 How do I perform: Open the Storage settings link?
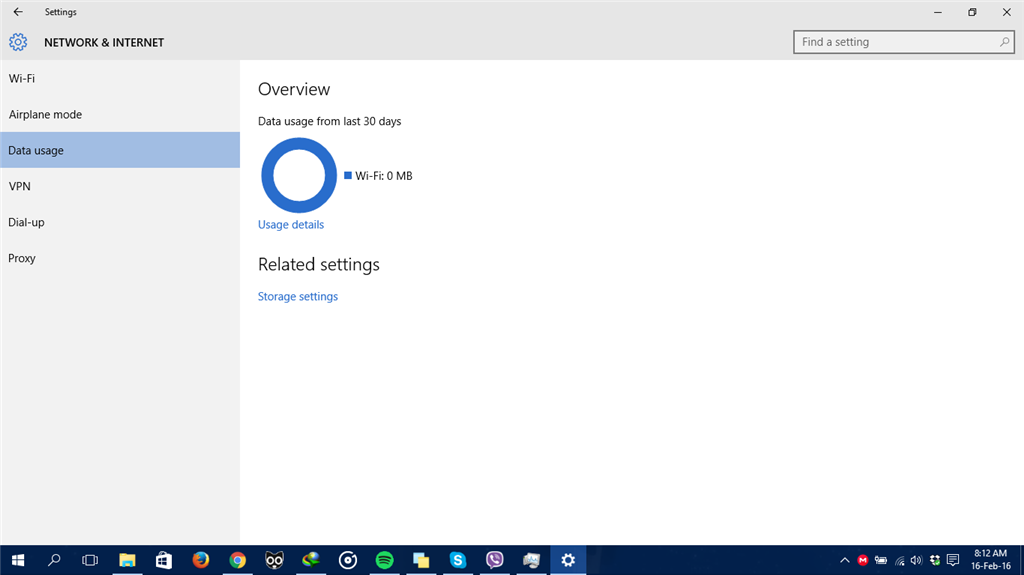point(298,297)
